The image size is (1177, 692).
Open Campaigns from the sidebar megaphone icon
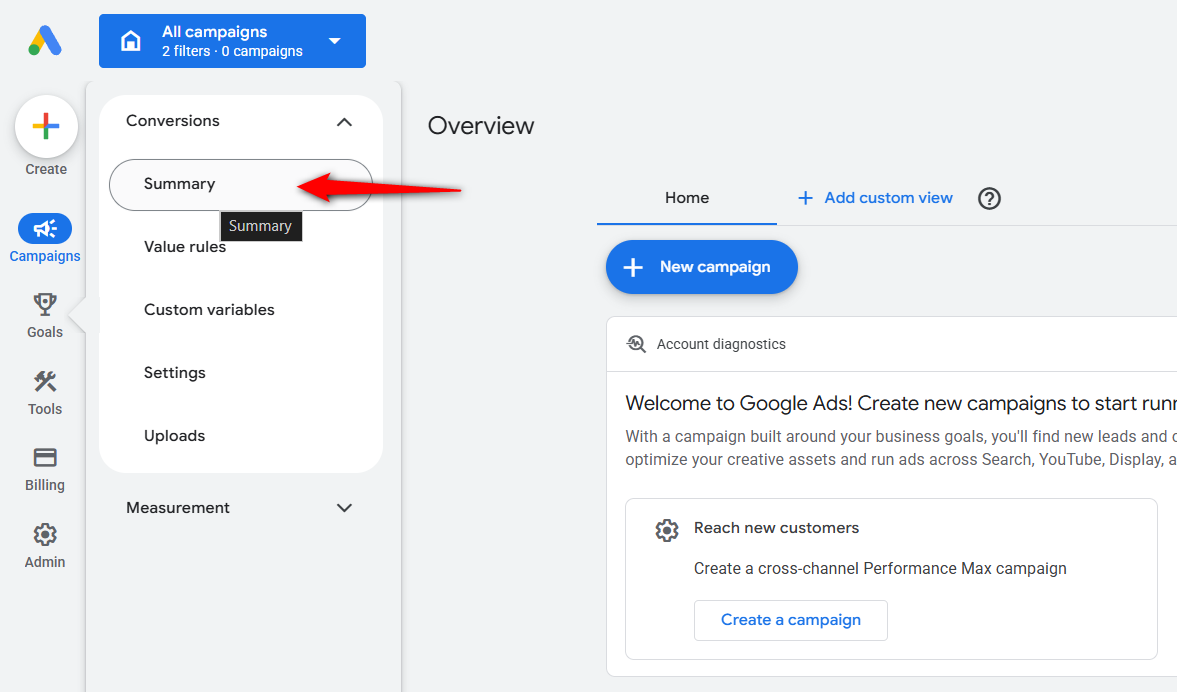45,228
